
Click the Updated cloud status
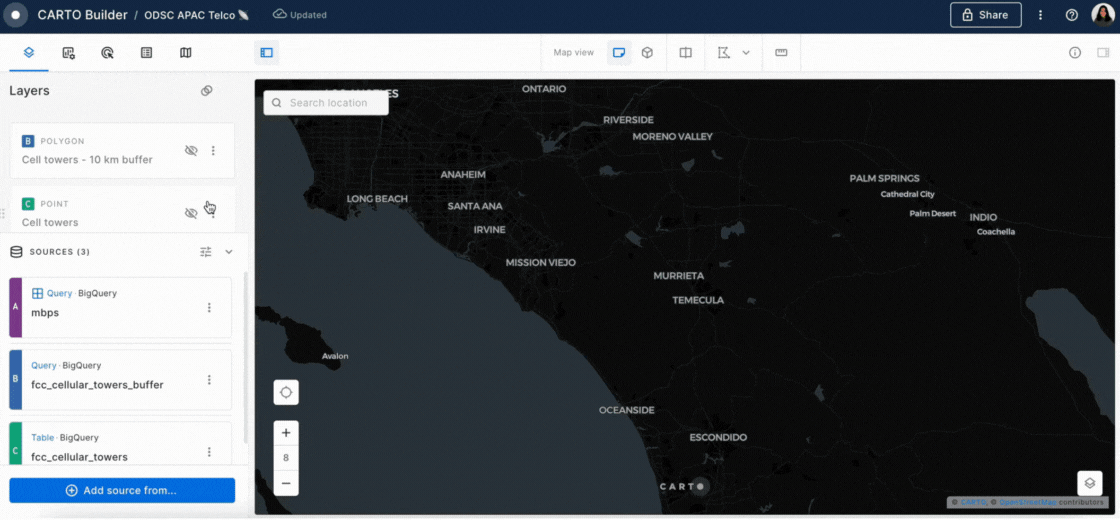(300, 14)
